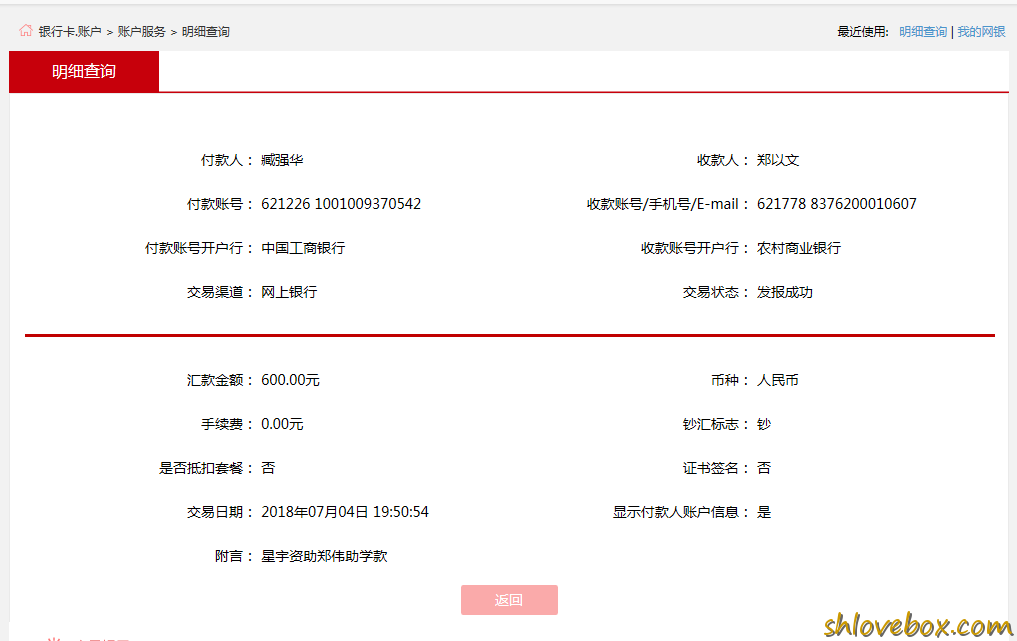The width and height of the screenshot is (1017, 641).
Task: Click the home icon in breadcrumb
Action: [x=25, y=30]
